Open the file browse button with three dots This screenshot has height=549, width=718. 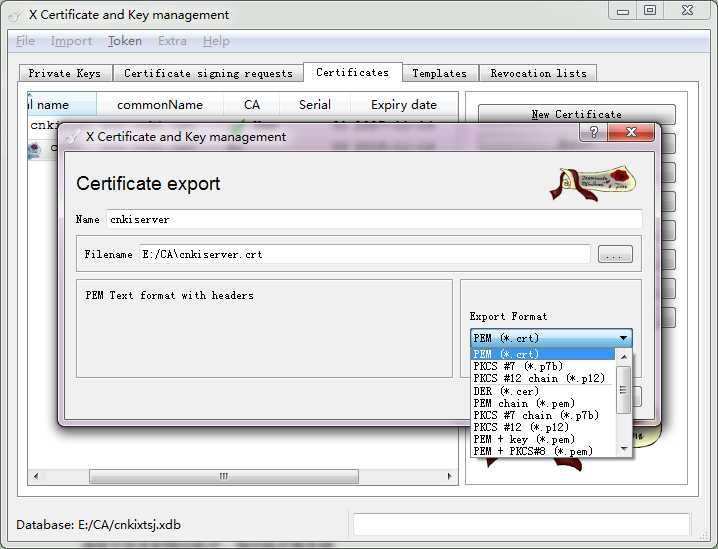tap(615, 254)
